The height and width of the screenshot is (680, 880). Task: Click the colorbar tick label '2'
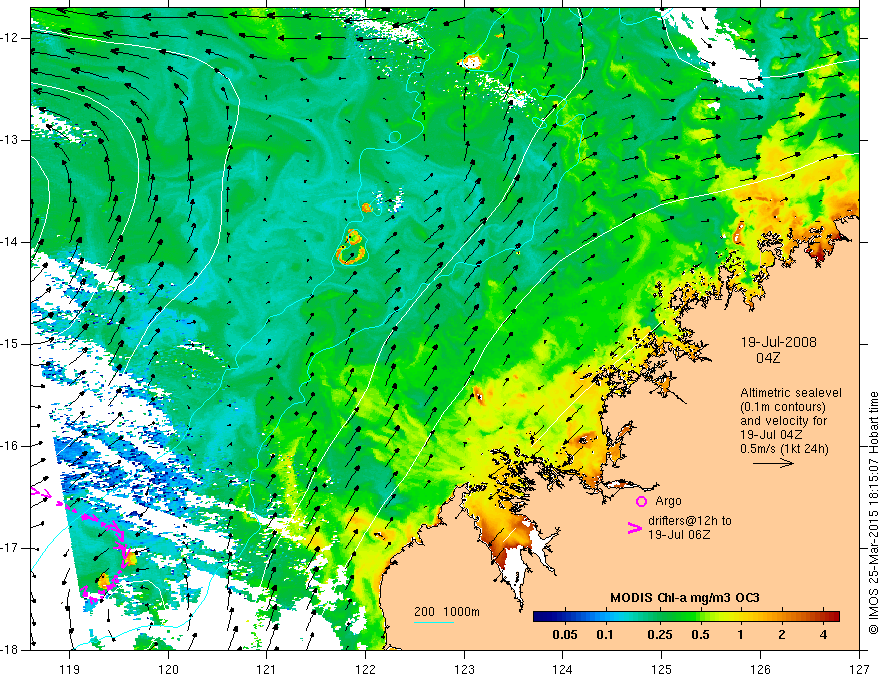(x=782, y=635)
